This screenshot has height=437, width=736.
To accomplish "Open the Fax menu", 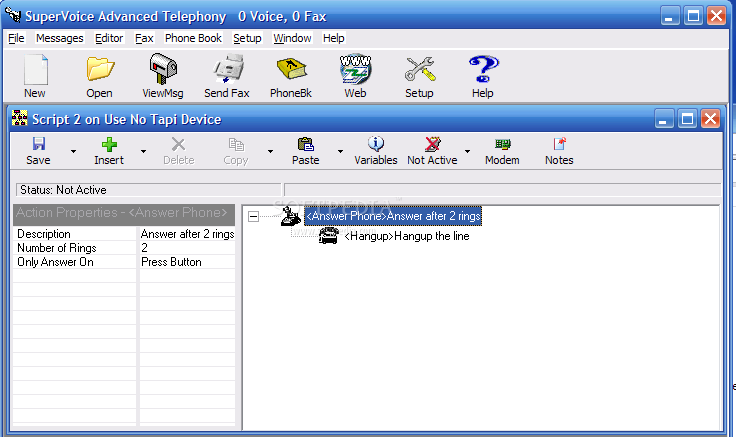I will [144, 38].
